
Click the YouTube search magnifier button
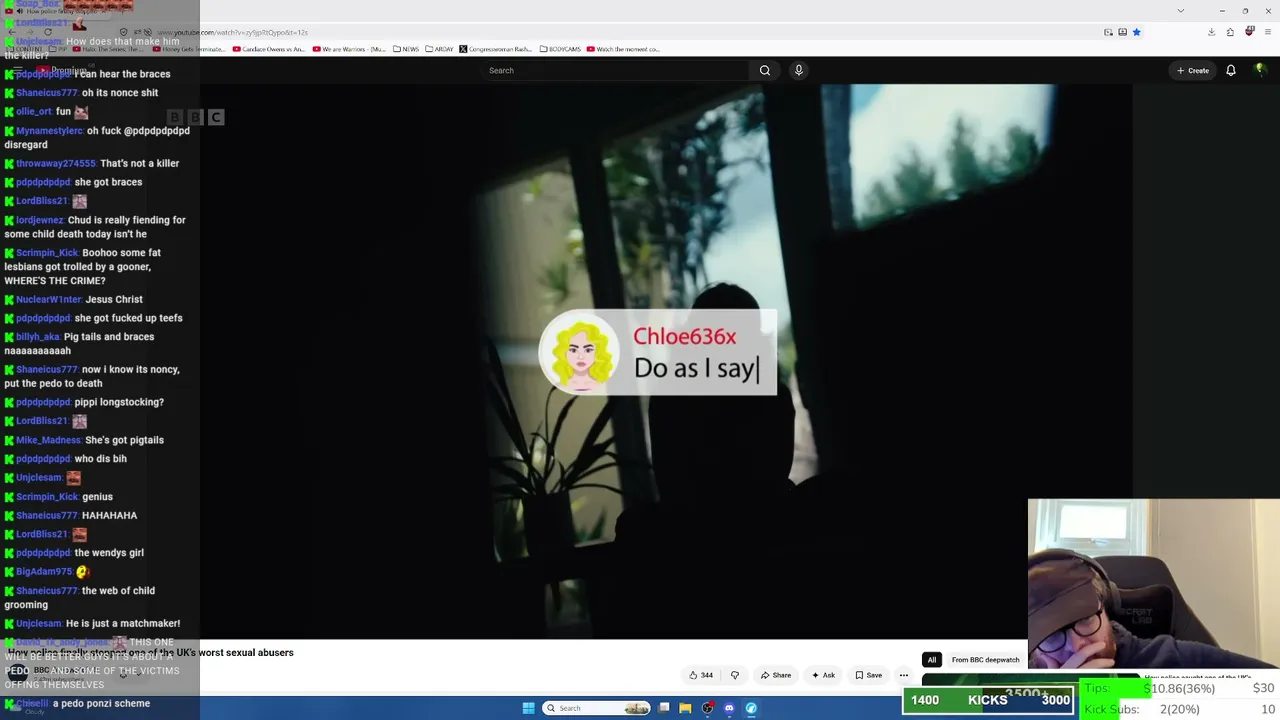[765, 70]
